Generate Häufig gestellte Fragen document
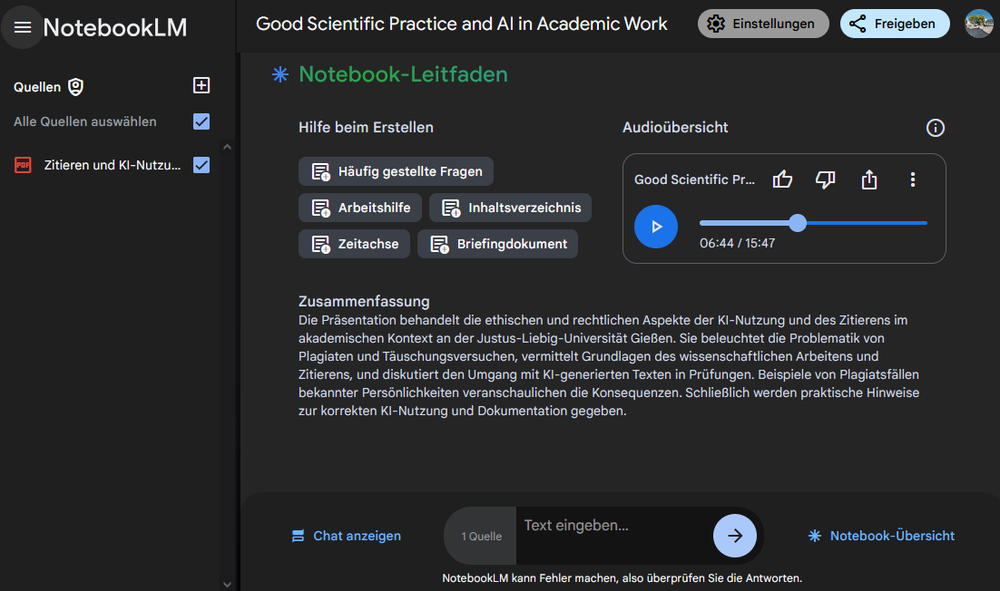Viewport: 1000px width, 591px height. tap(396, 171)
